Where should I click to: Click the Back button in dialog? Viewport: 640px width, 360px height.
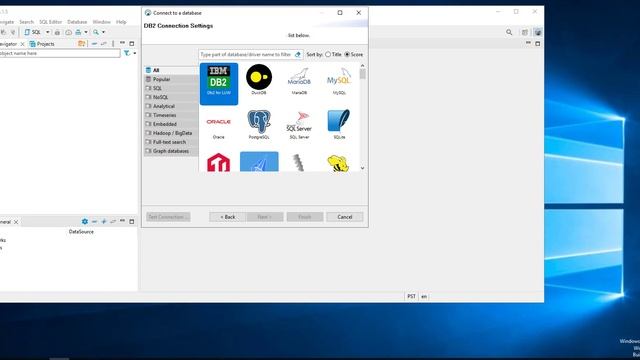tap(227, 217)
